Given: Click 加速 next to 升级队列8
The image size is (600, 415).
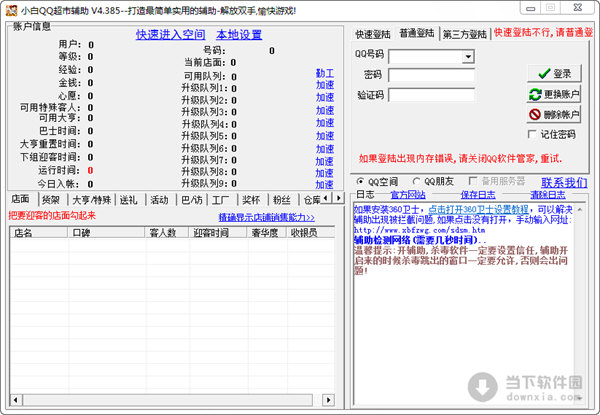Looking at the screenshot, I should (x=324, y=173).
